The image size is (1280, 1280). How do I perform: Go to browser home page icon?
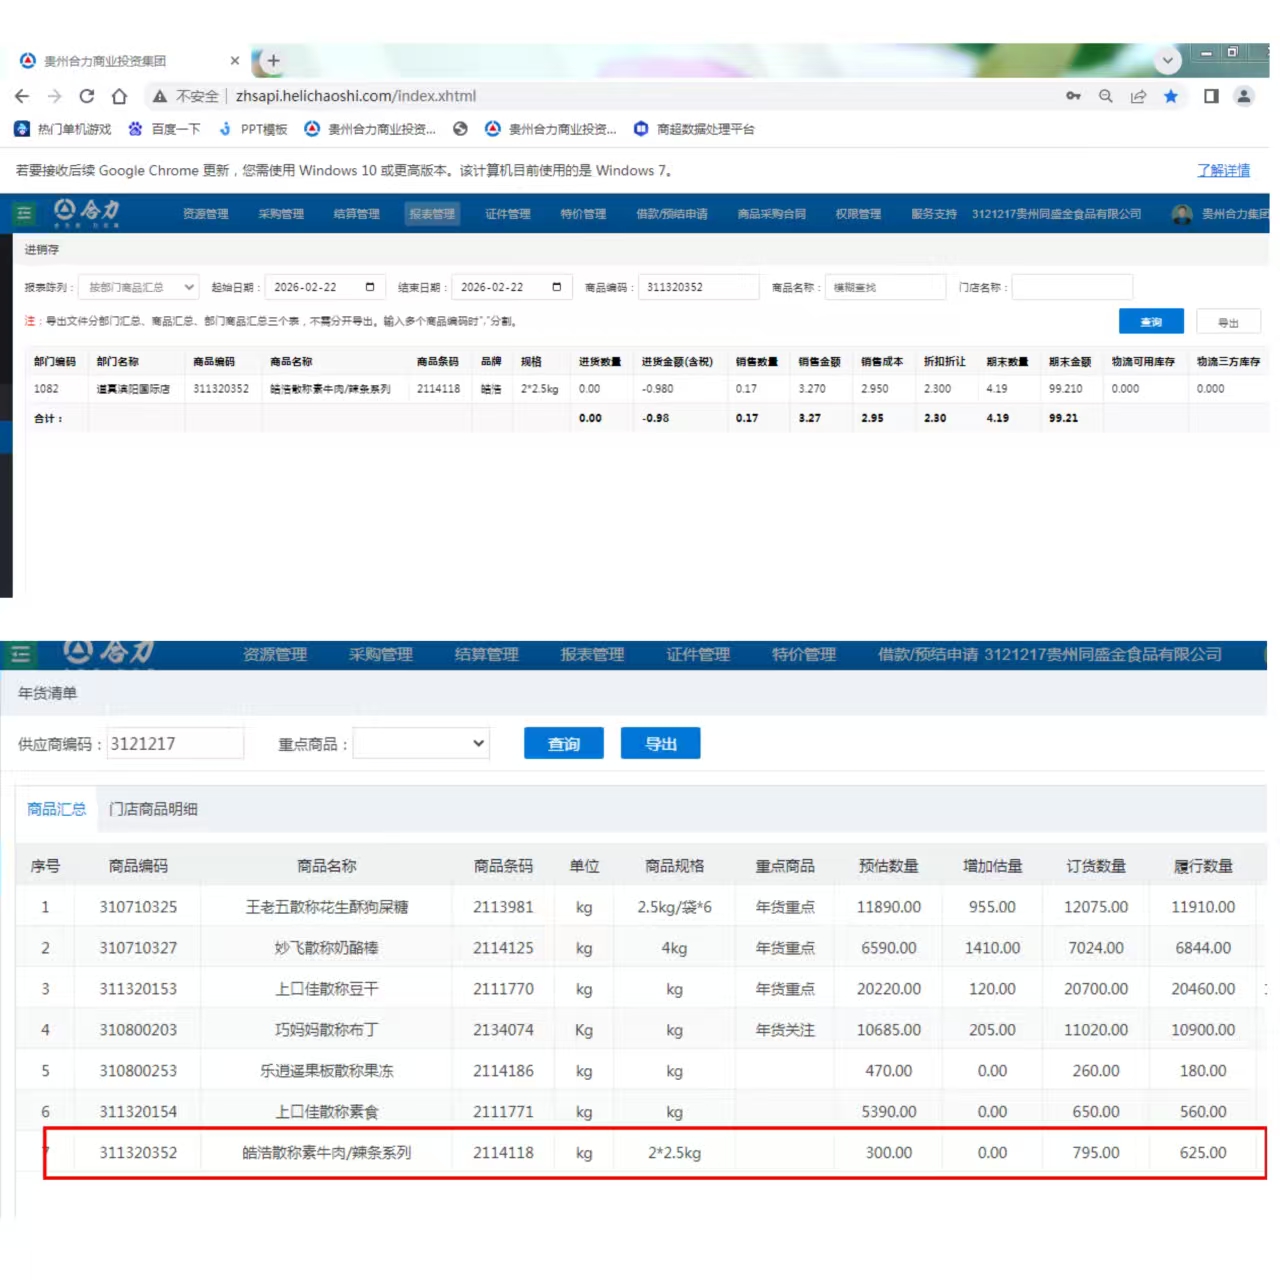pyautogui.click(x=119, y=96)
